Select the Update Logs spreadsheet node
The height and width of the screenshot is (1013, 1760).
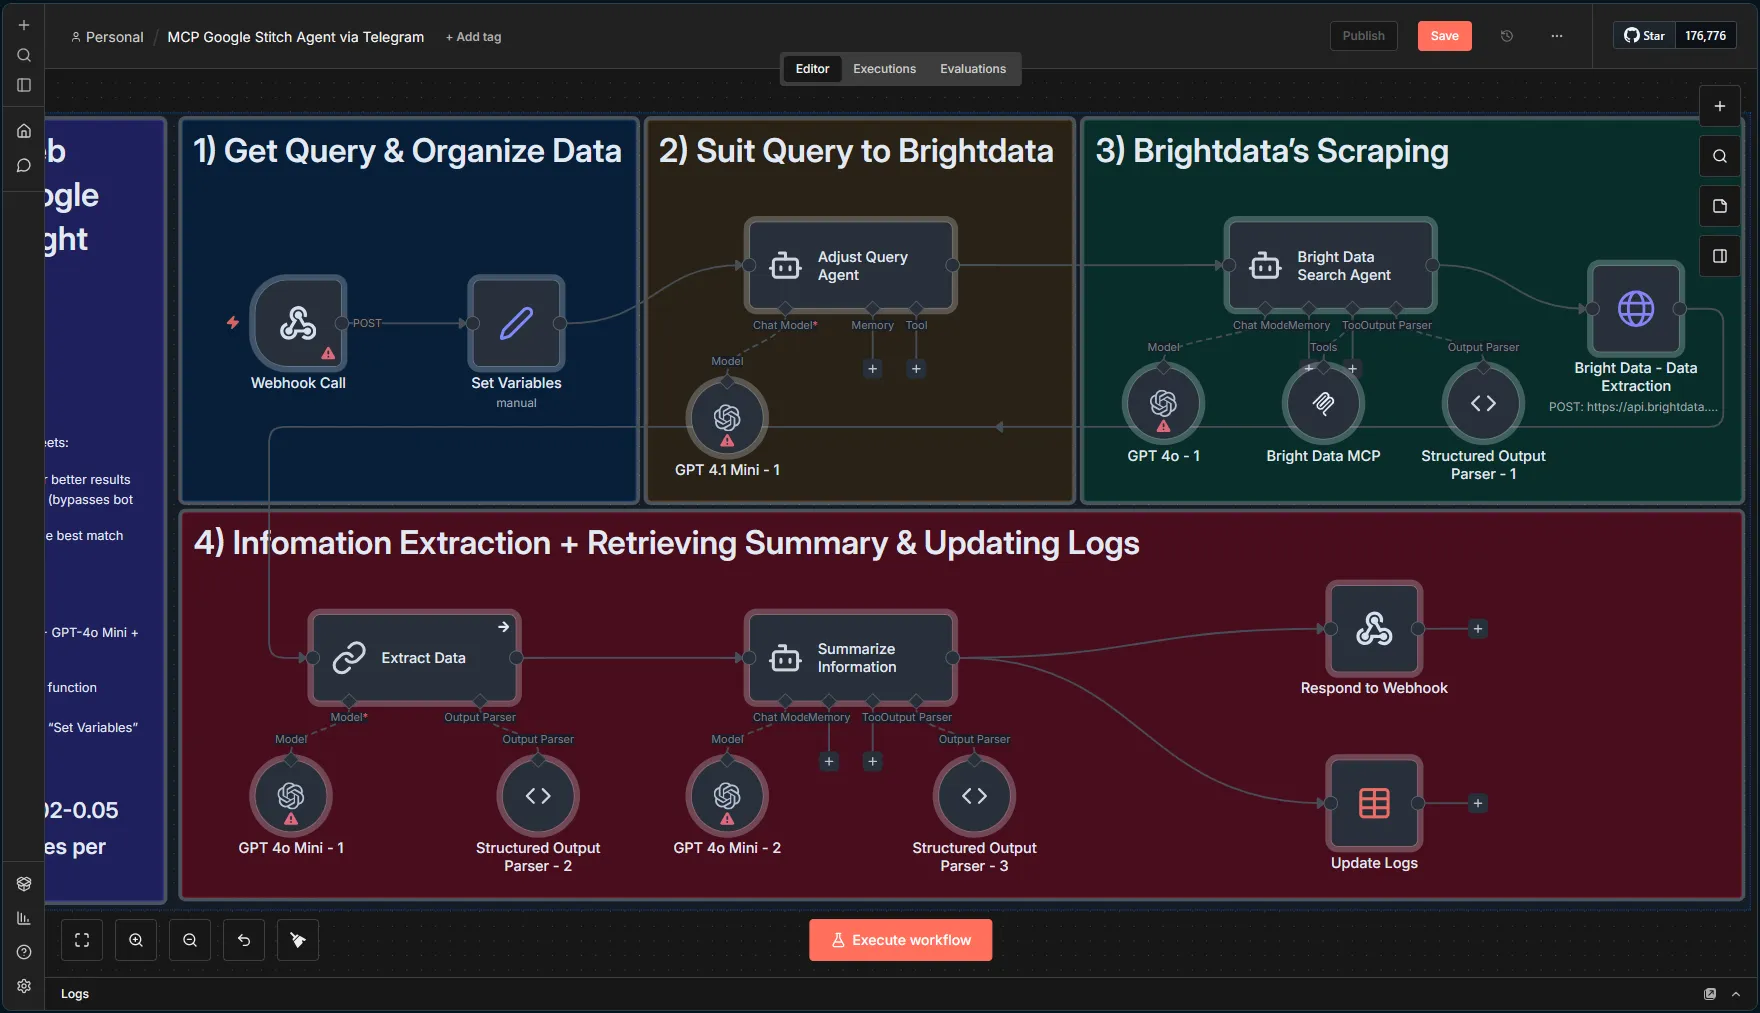point(1374,803)
